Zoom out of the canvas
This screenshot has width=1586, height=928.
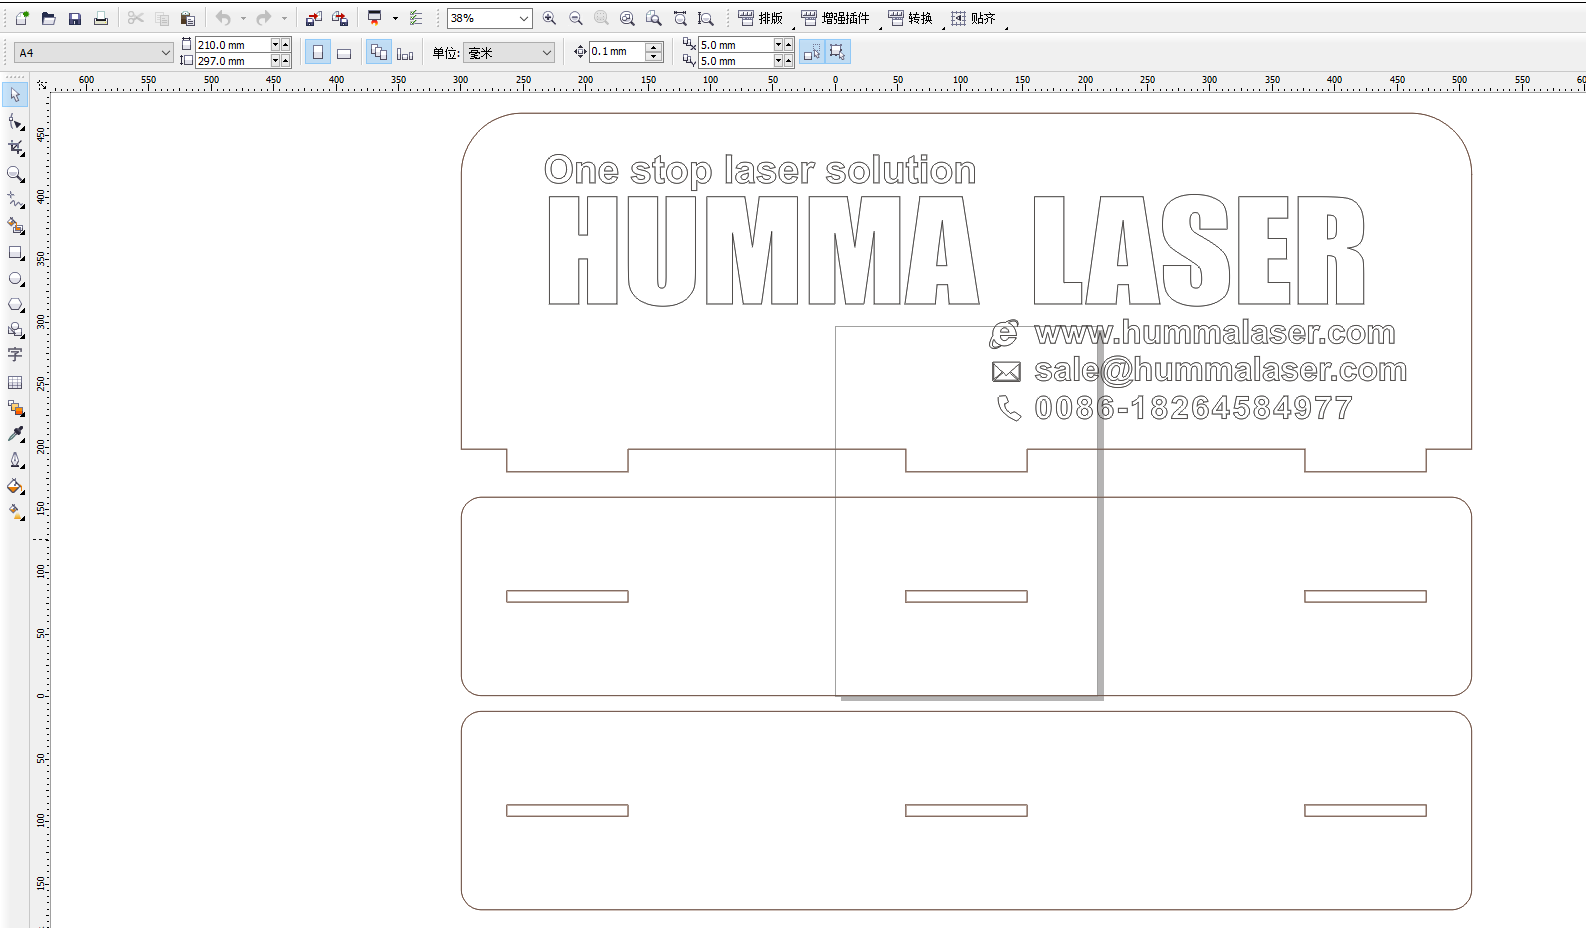point(576,18)
